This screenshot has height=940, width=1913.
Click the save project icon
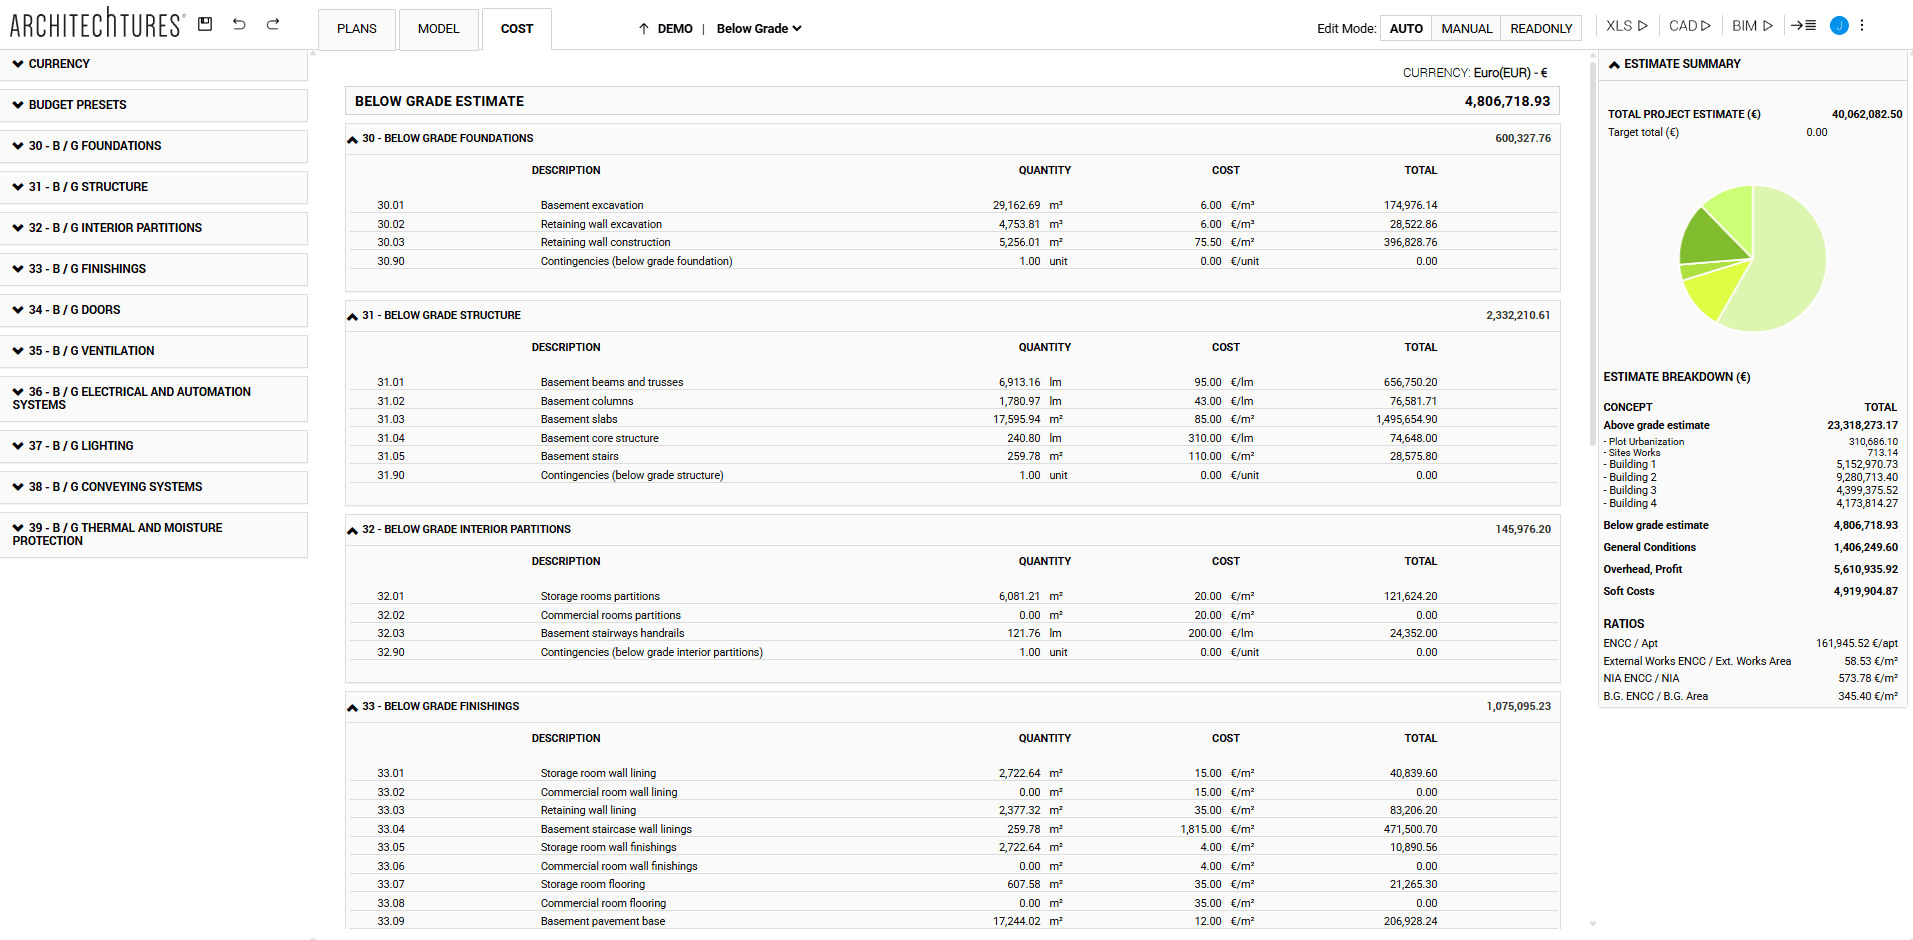(x=205, y=23)
